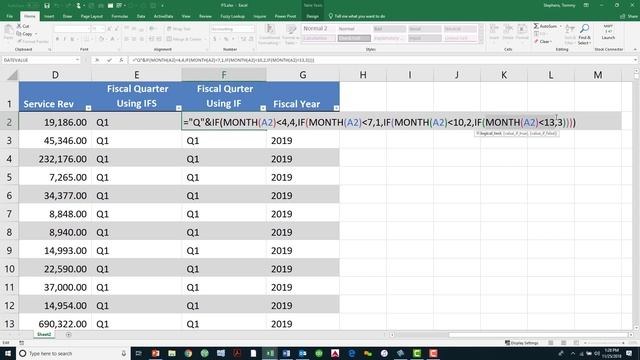Viewport: 640px width, 360px height.
Task: Expand the formula bar
Action: (x=635, y=60)
